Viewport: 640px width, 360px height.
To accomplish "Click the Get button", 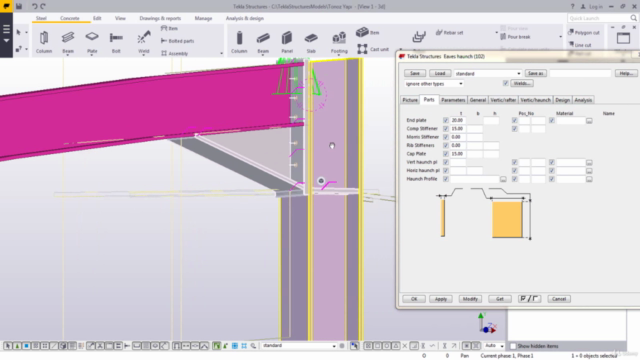I will coord(500,299).
